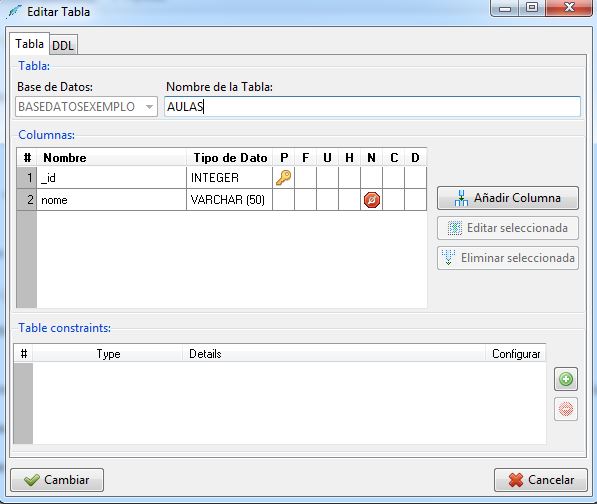This screenshot has height=504, width=597.
Task: Maximize the Editar Tabla window
Action: point(532,8)
